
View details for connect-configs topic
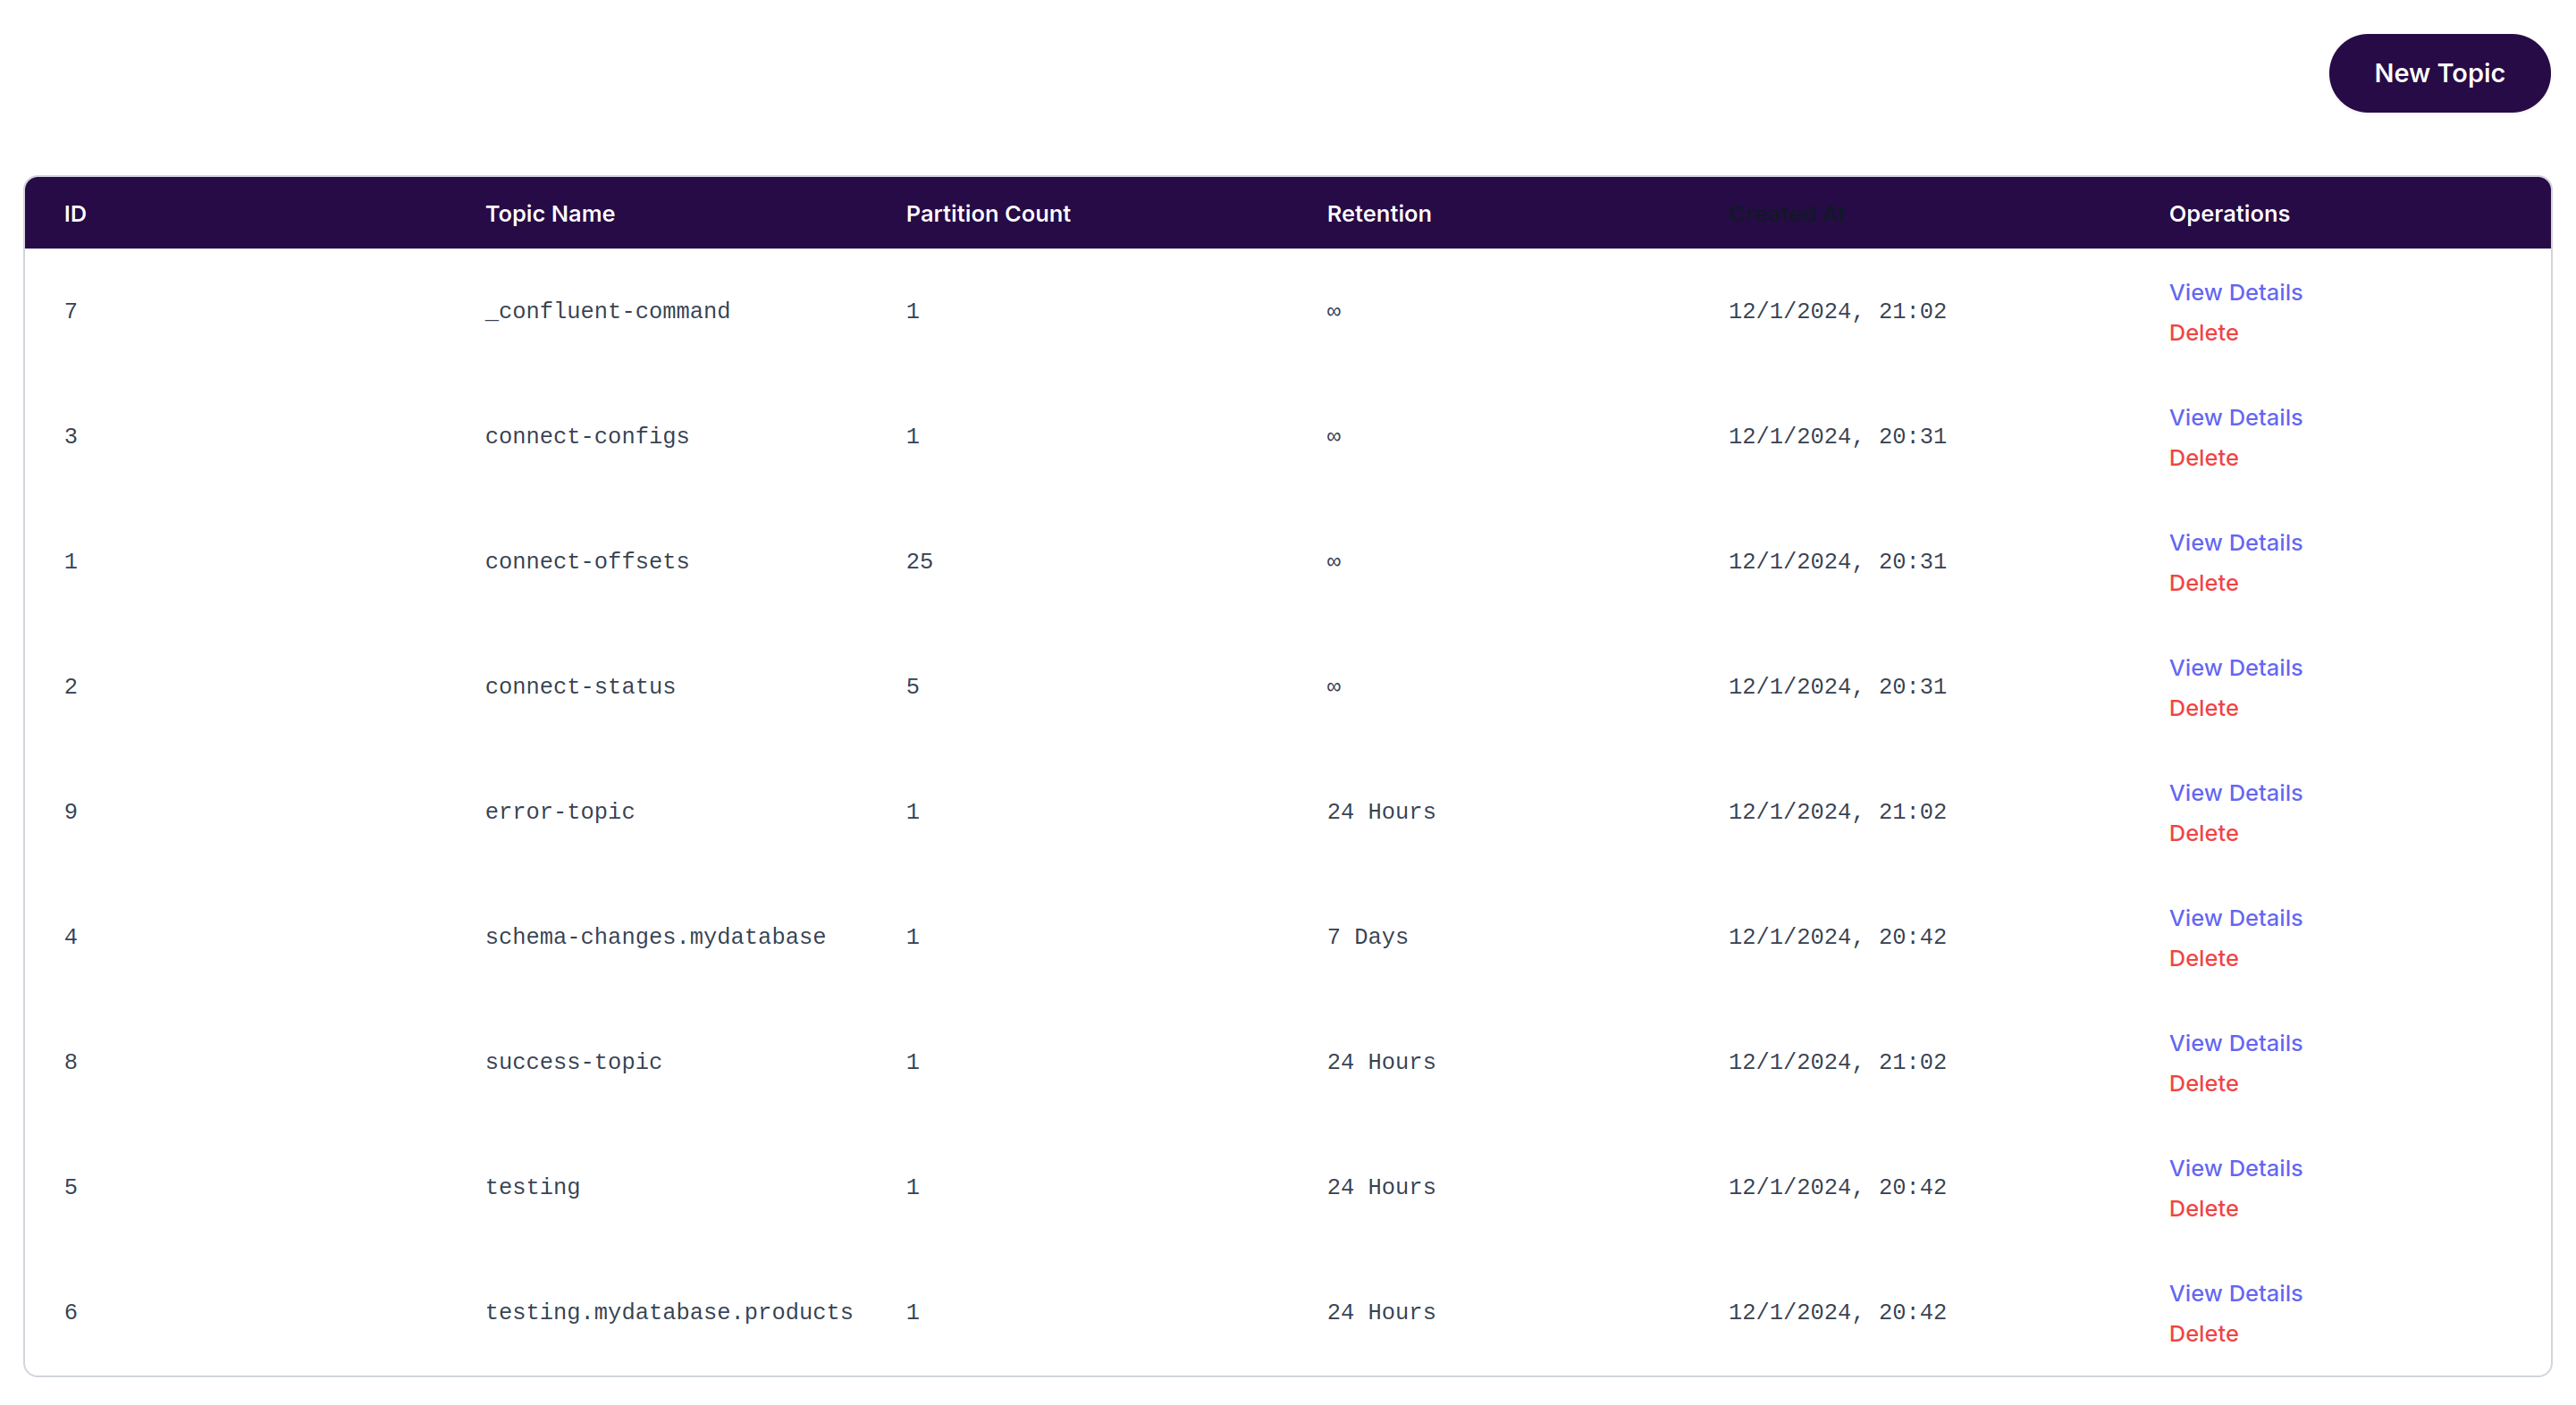coord(2236,417)
